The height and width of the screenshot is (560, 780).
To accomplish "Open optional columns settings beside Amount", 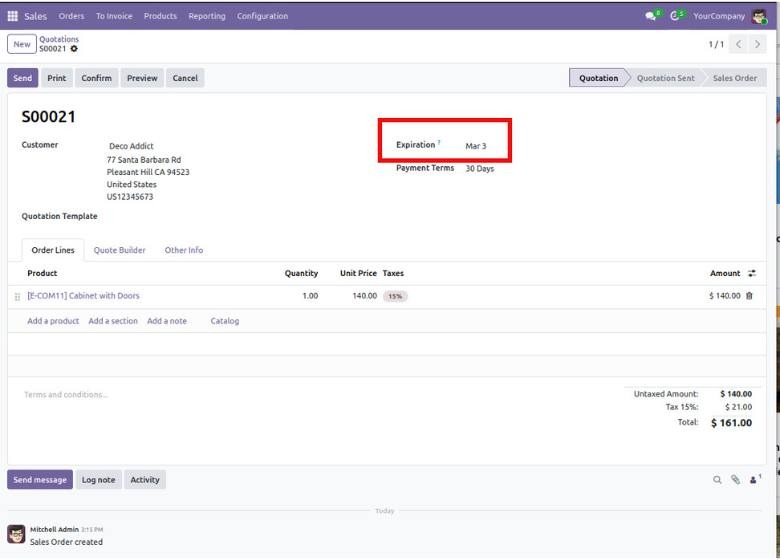I will tap(752, 273).
